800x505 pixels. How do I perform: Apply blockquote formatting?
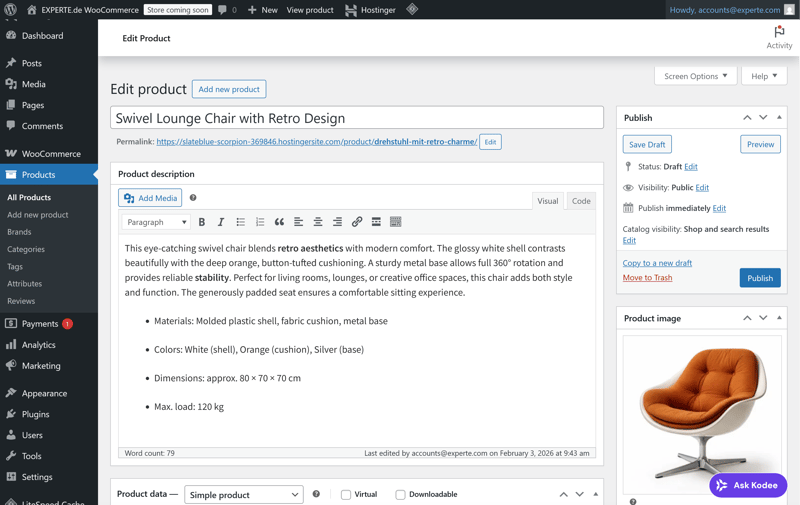point(279,222)
